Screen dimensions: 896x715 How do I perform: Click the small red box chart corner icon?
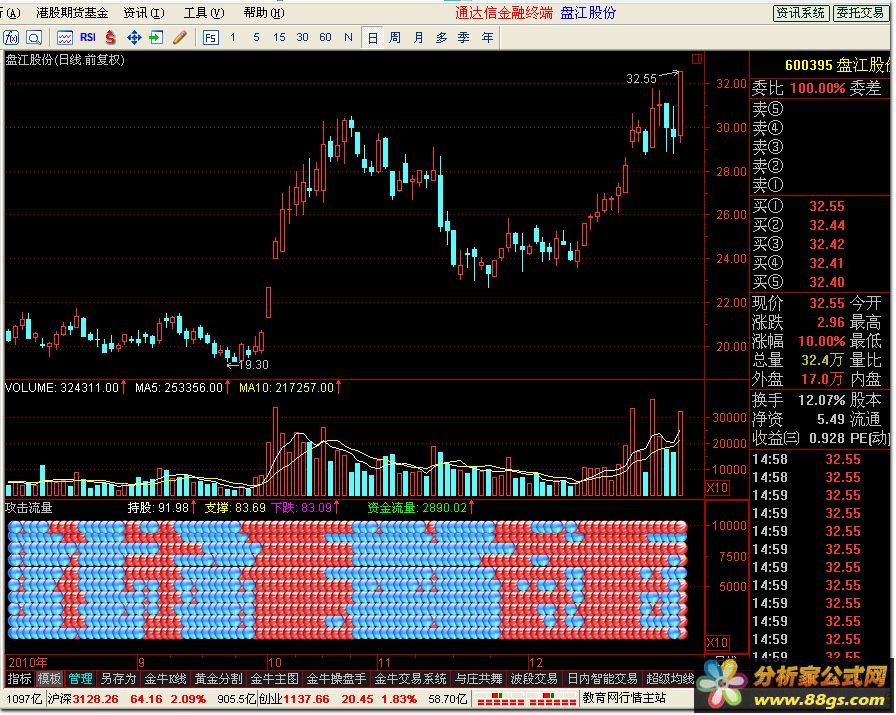coord(697,59)
